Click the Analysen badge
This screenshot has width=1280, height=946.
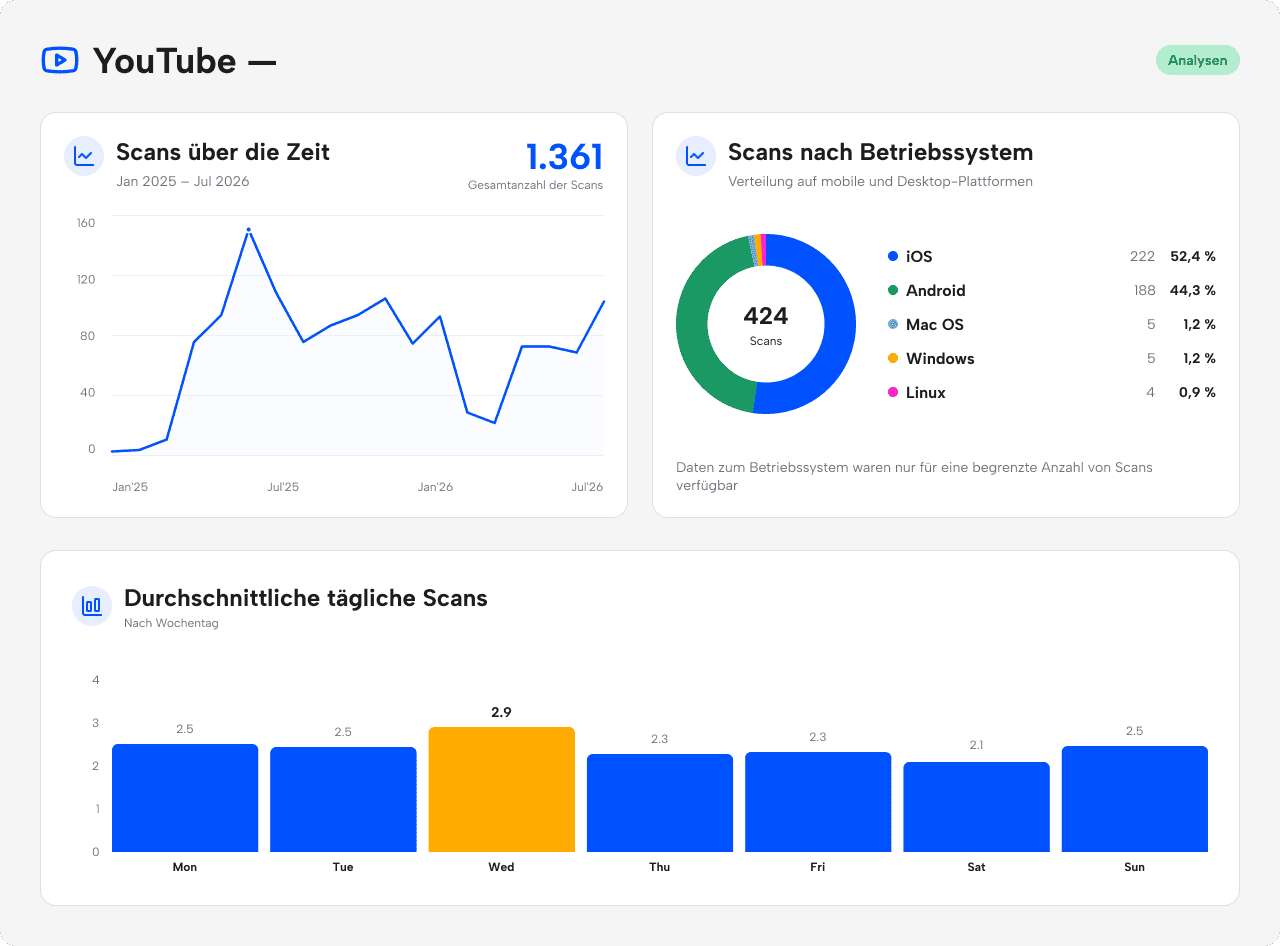pos(1198,60)
